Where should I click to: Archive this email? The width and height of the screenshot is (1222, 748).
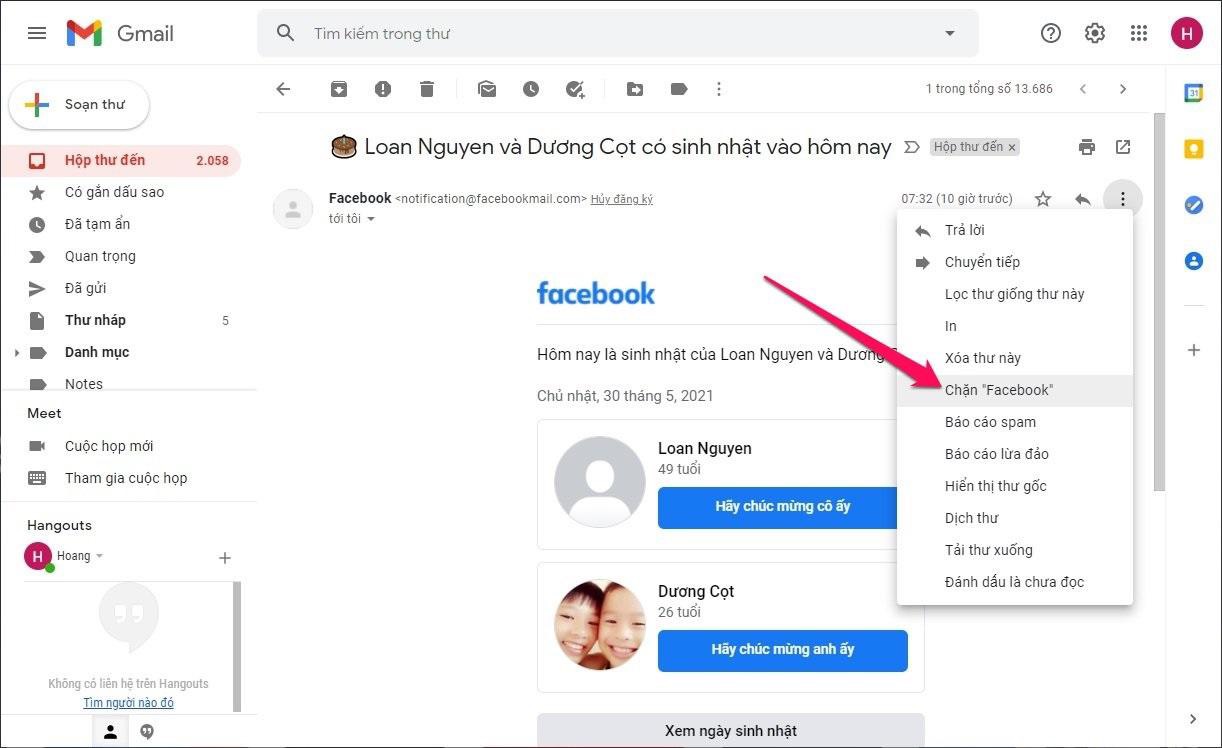pyautogui.click(x=339, y=89)
